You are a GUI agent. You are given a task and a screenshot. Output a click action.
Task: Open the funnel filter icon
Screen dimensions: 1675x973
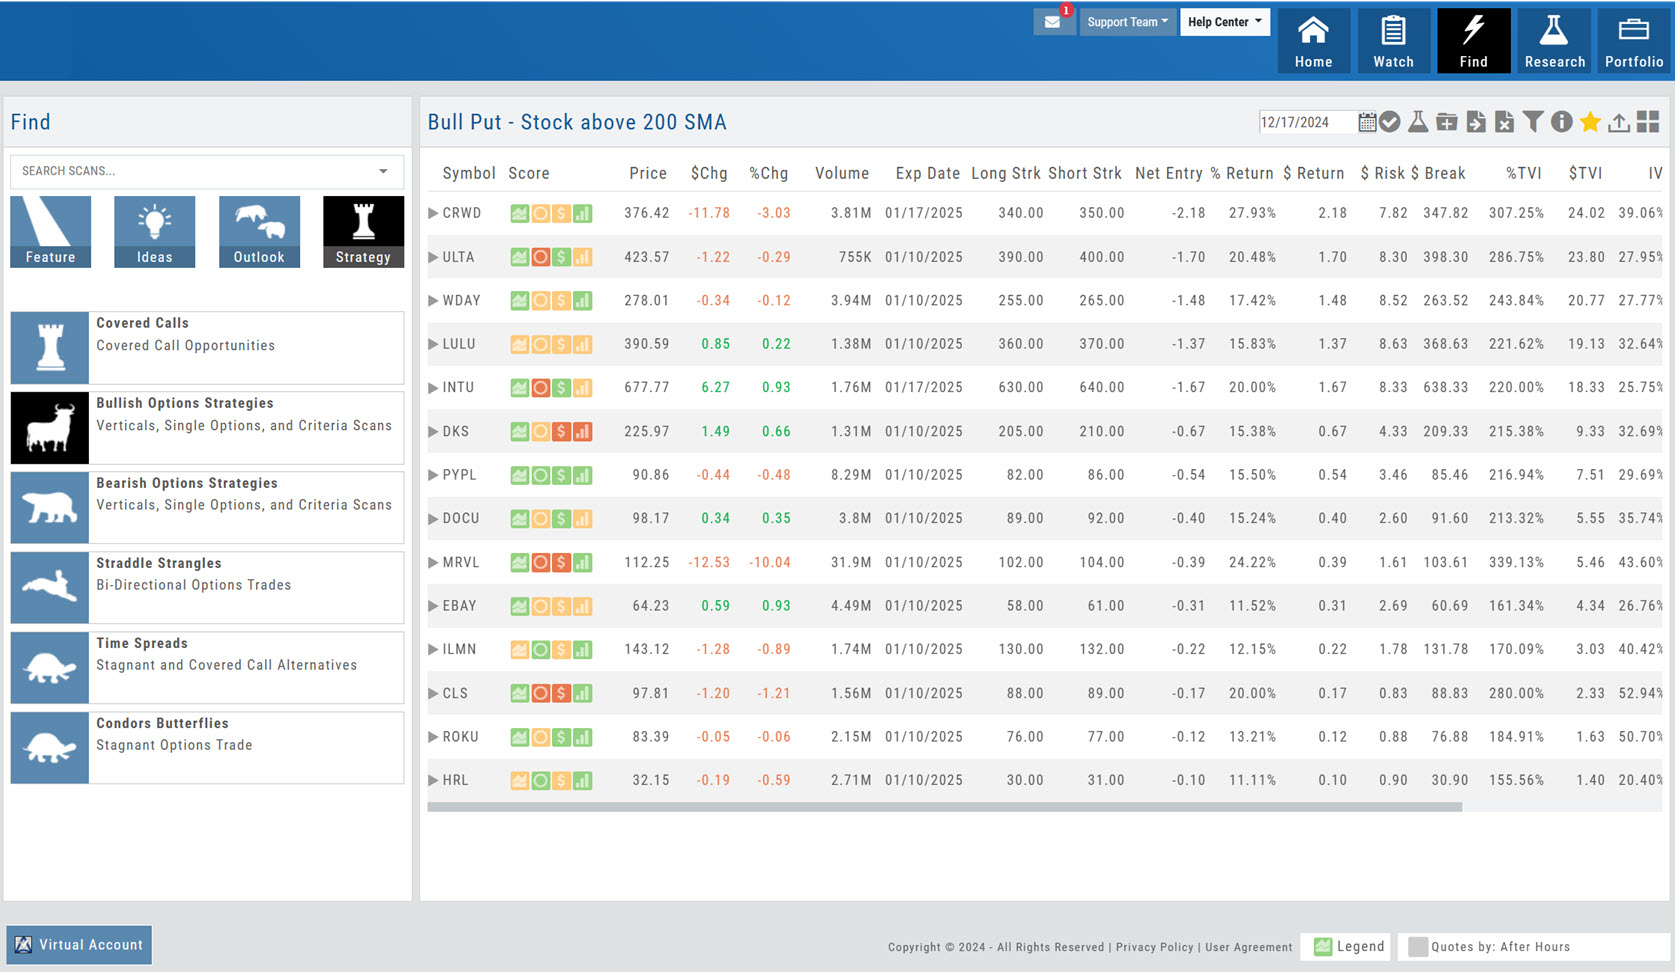1533,122
